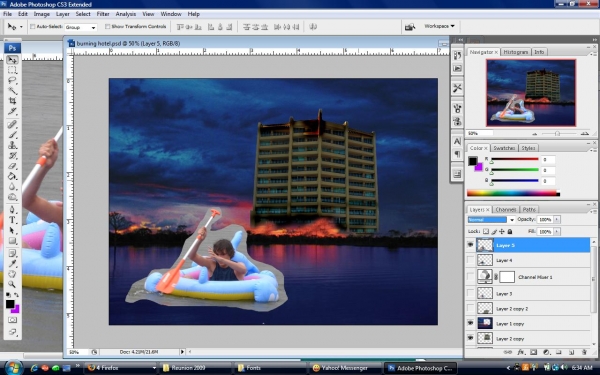This screenshot has width=600, height=375.
Task: Select Layer 3 in Layers panel
Action: pos(534,293)
